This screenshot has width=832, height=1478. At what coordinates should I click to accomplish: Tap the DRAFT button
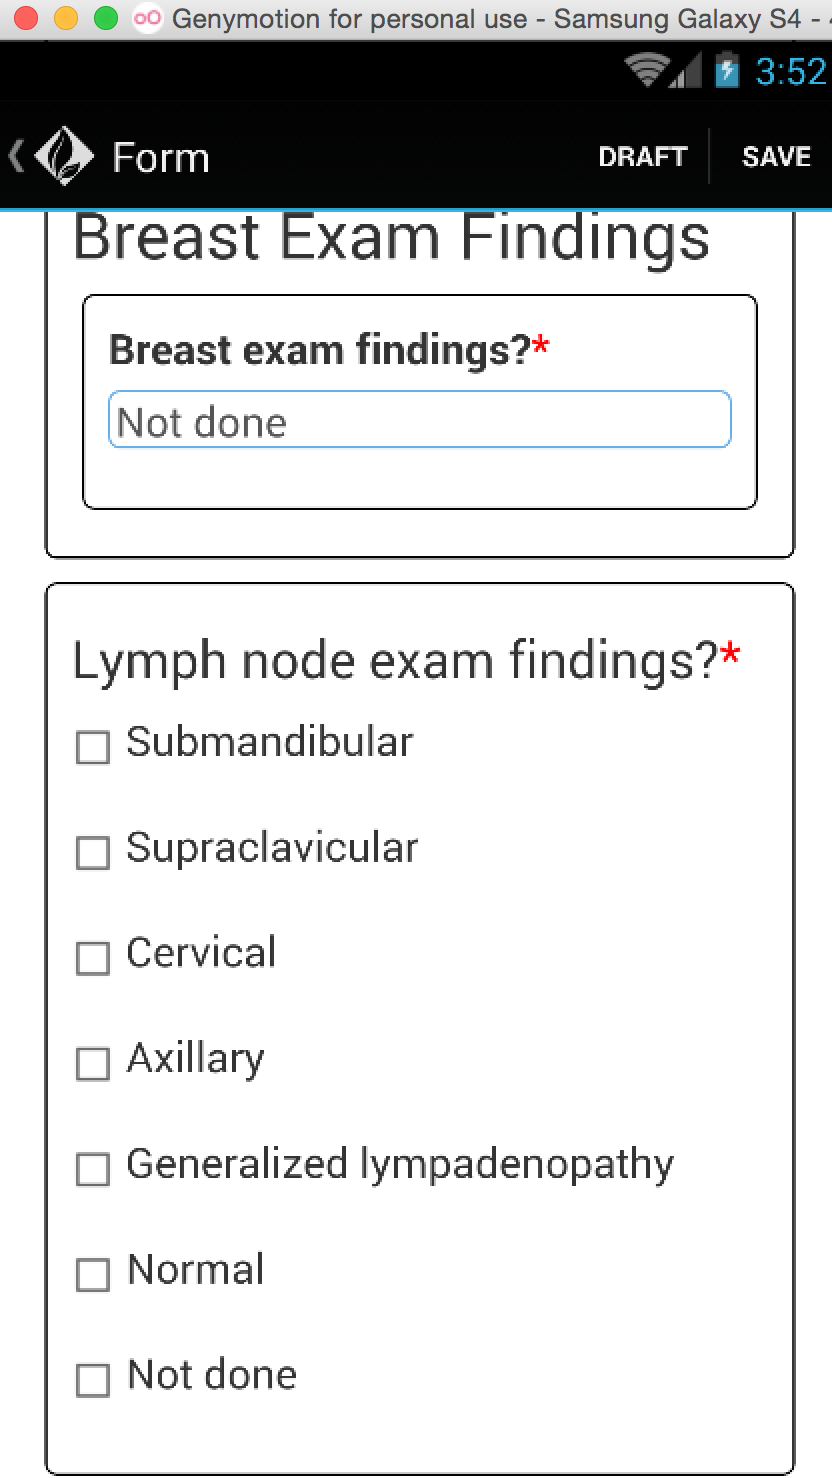(642, 157)
